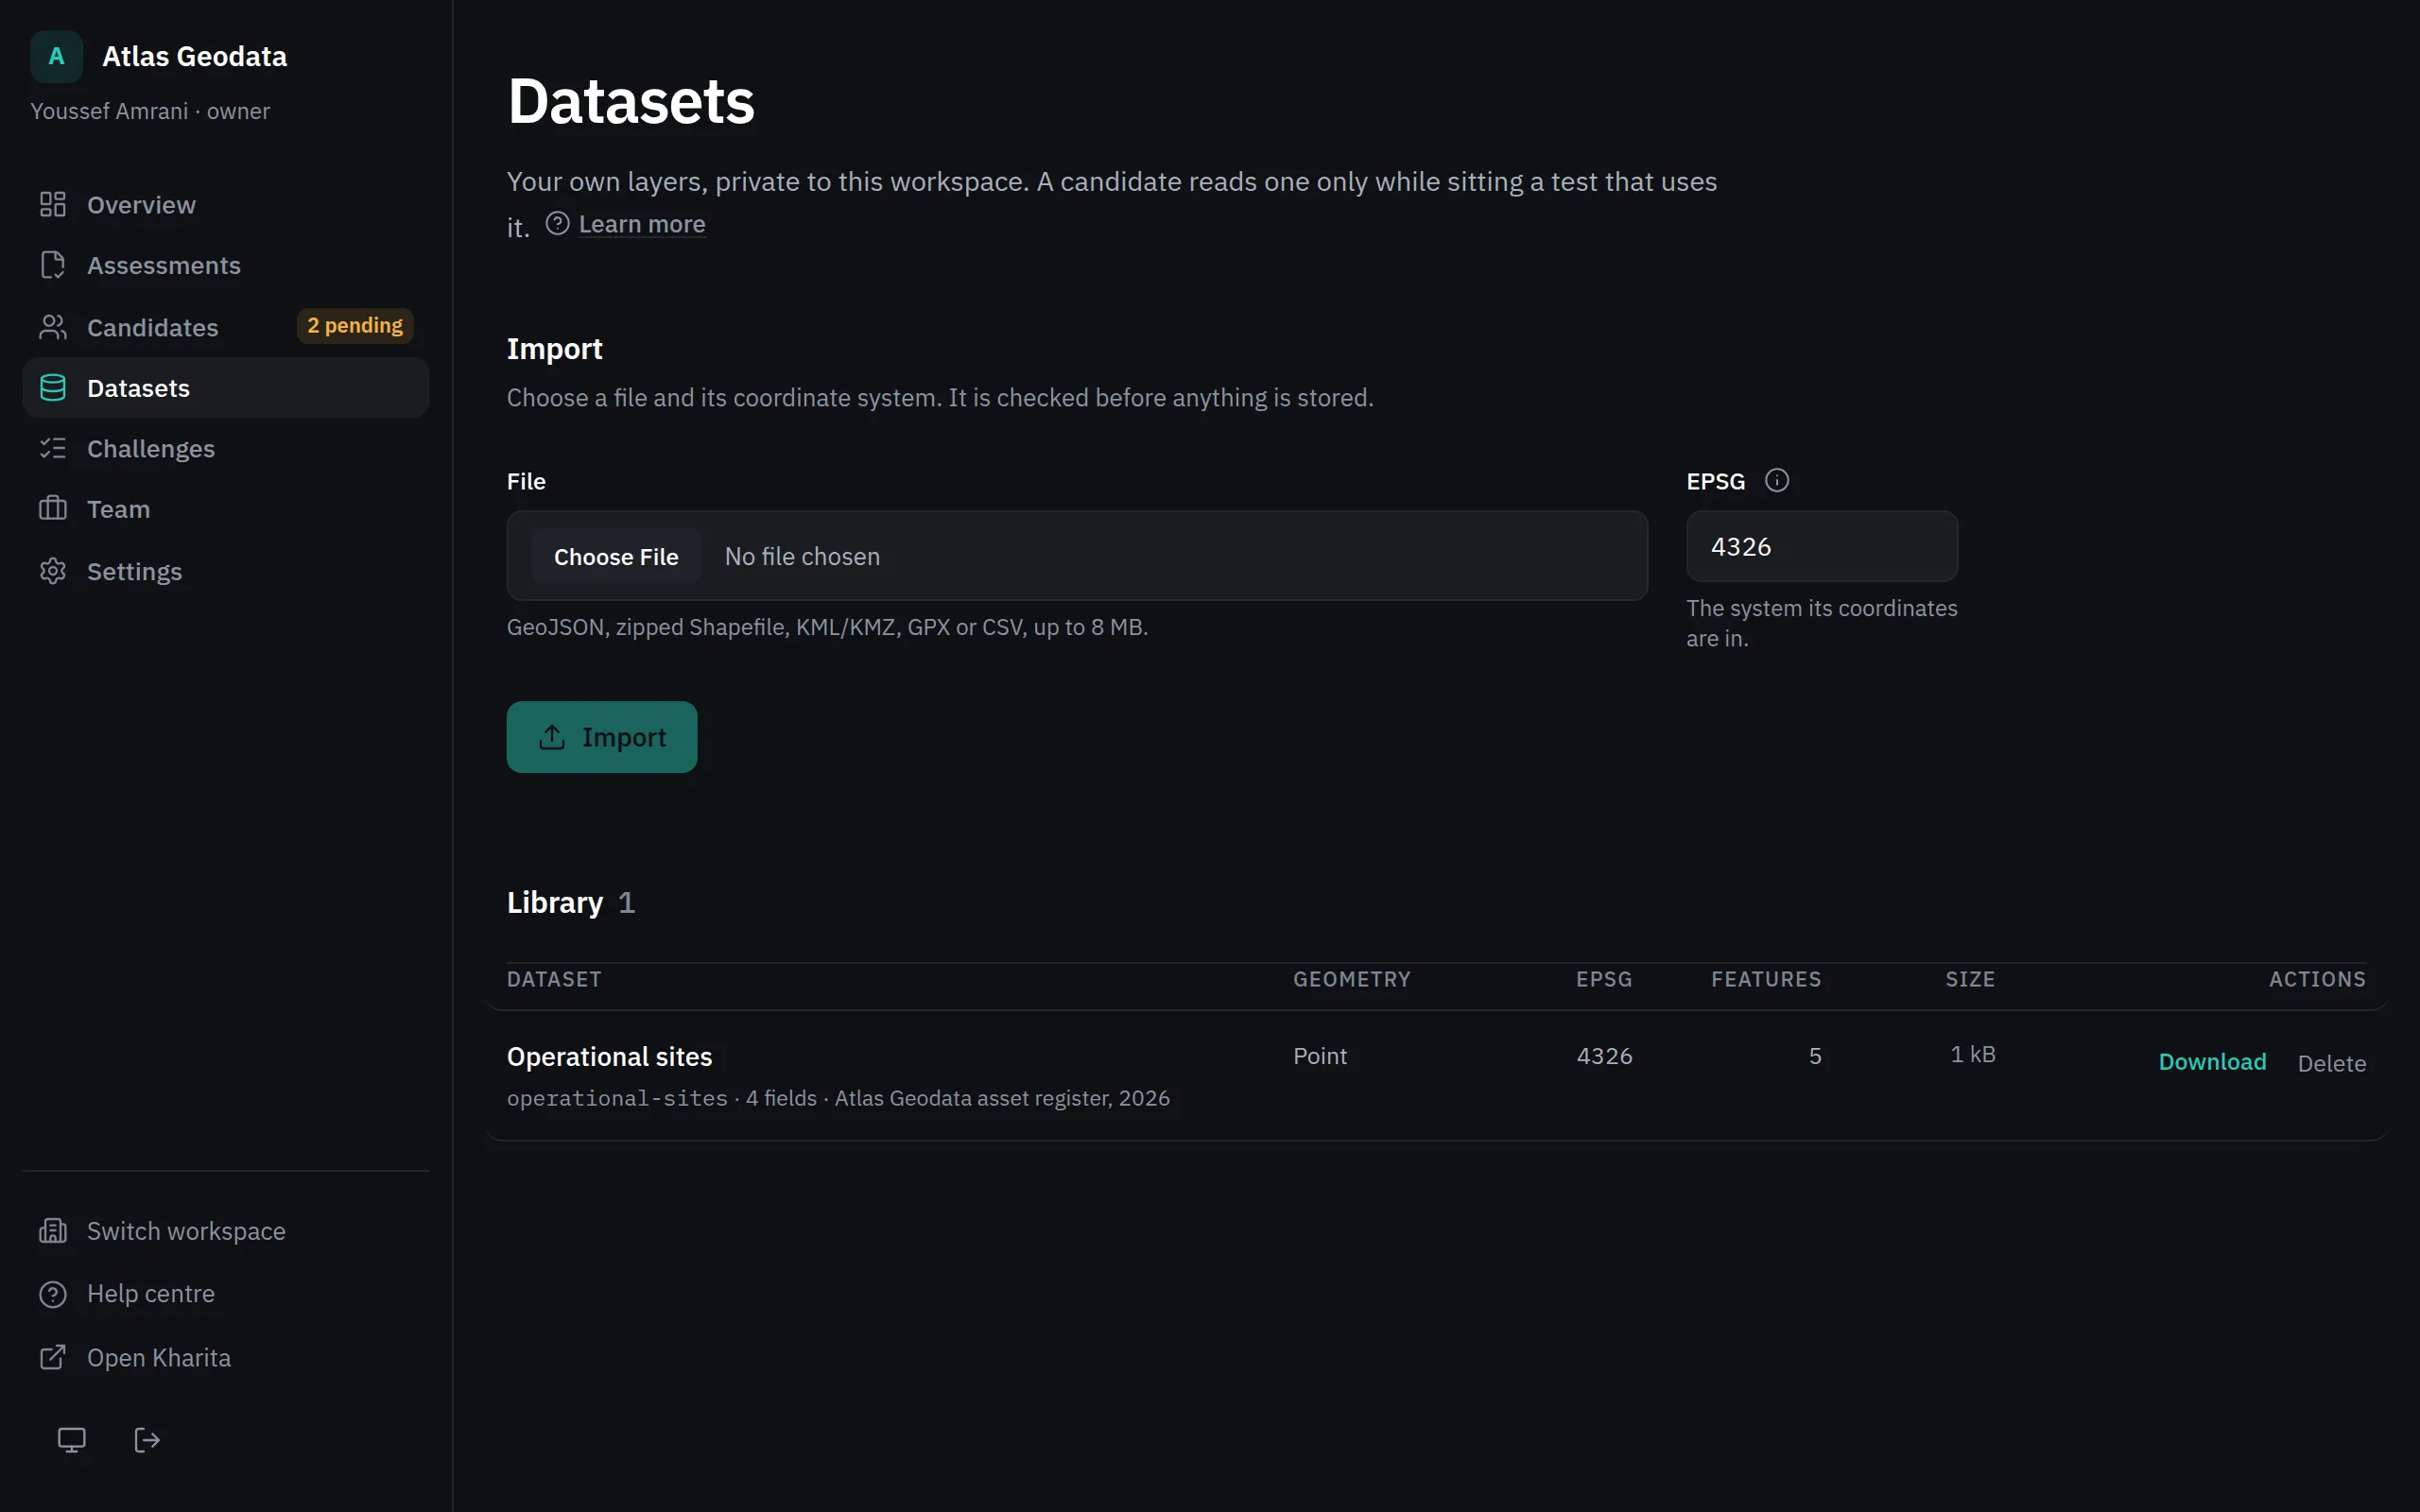The image size is (2420, 1512).
Task: Click the Point geometry cell
Action: tap(1320, 1056)
